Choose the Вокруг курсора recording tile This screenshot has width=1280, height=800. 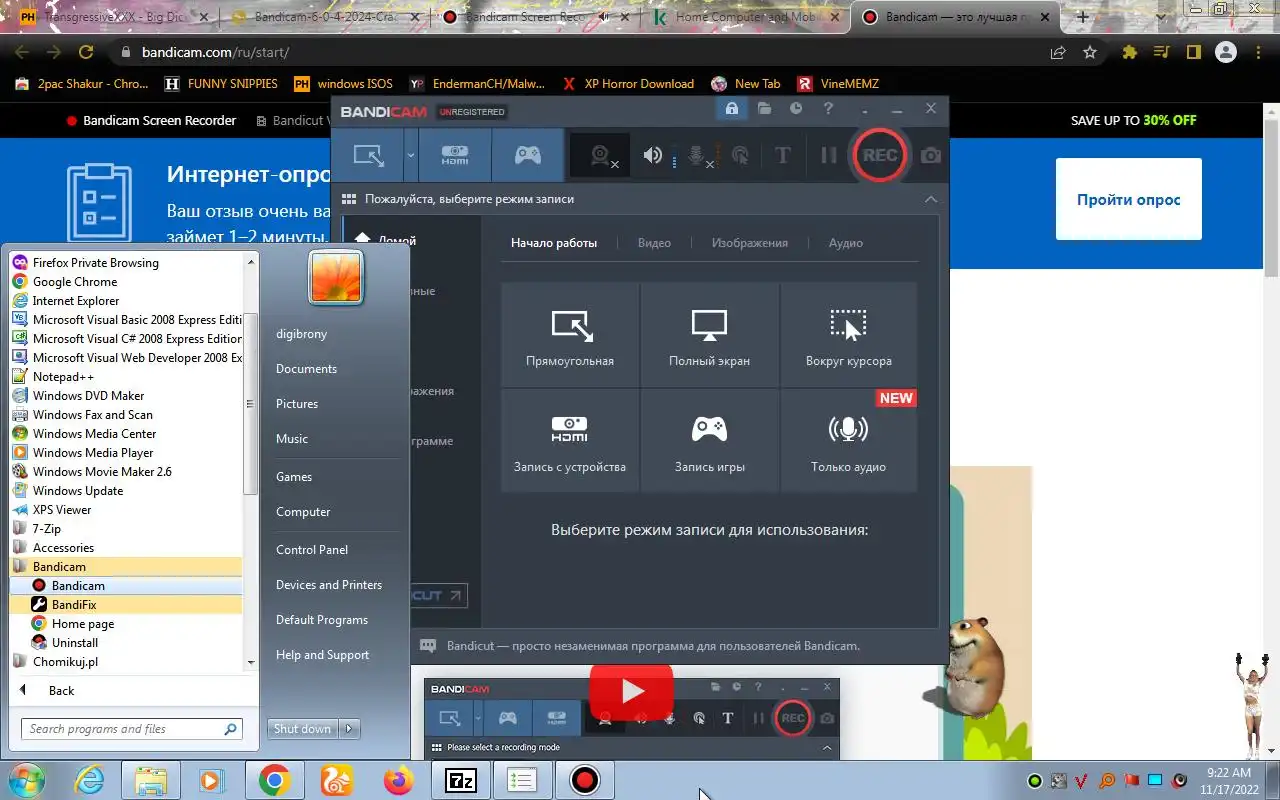[x=848, y=335]
